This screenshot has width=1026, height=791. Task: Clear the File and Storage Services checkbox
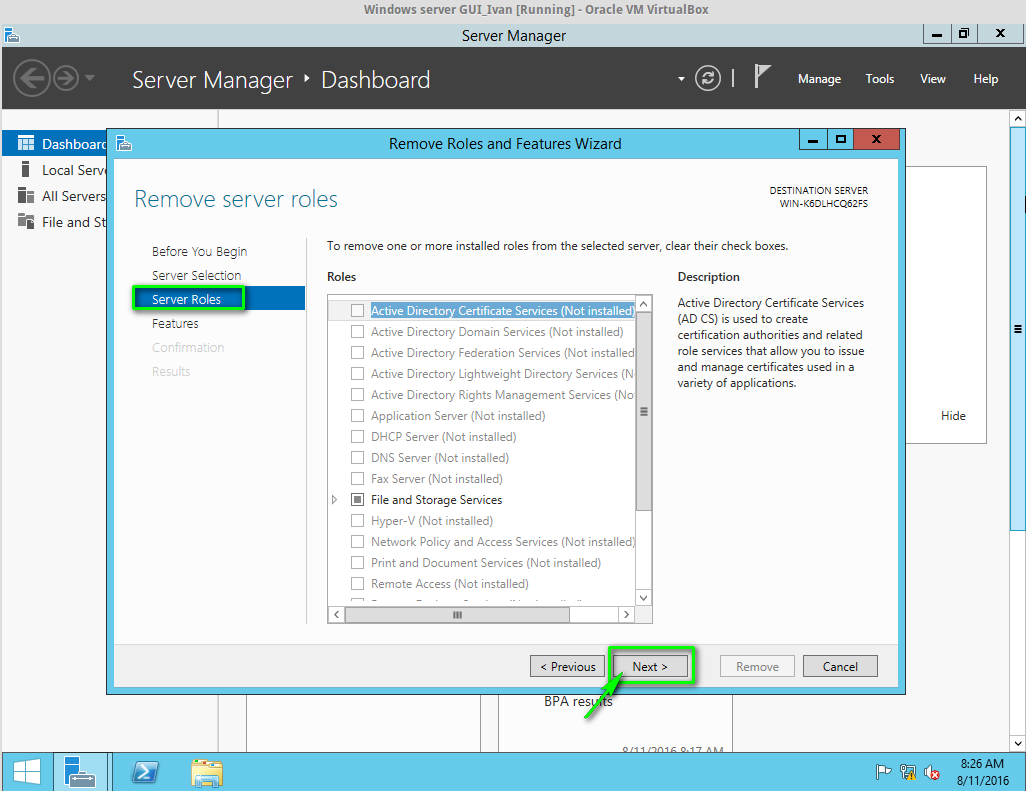(x=357, y=499)
